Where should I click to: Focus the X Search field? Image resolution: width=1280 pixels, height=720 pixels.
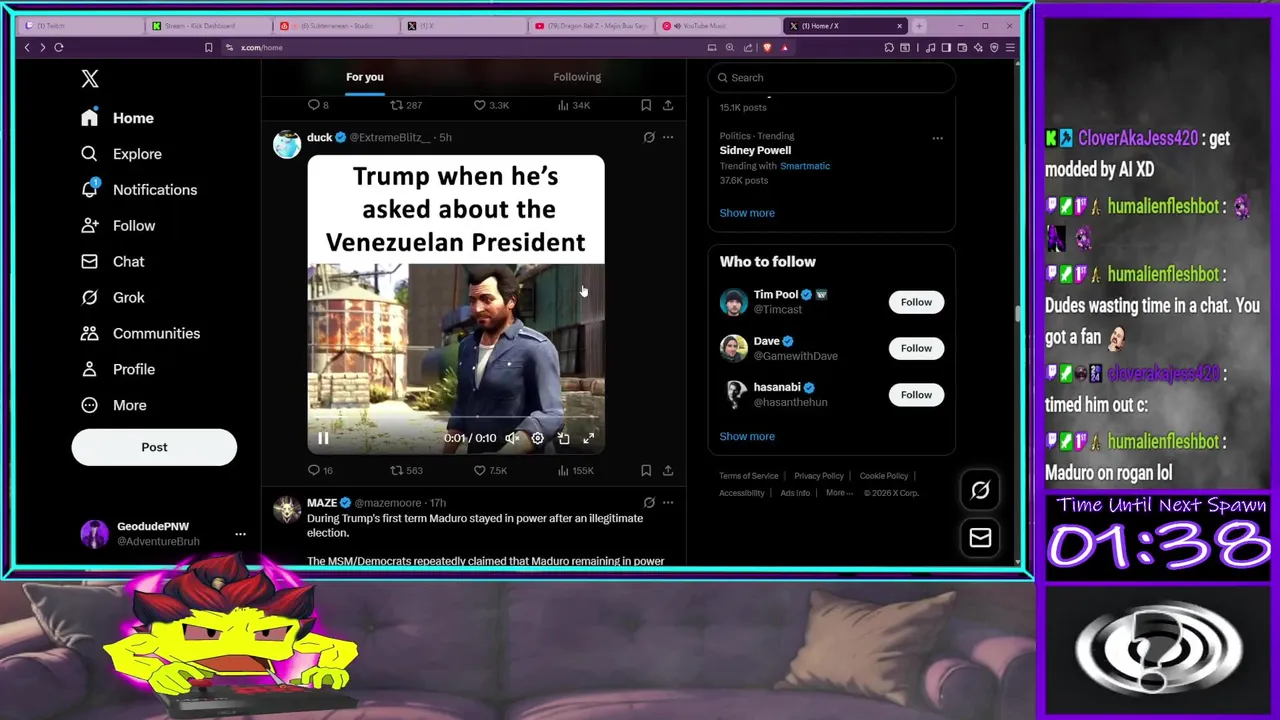(831, 78)
